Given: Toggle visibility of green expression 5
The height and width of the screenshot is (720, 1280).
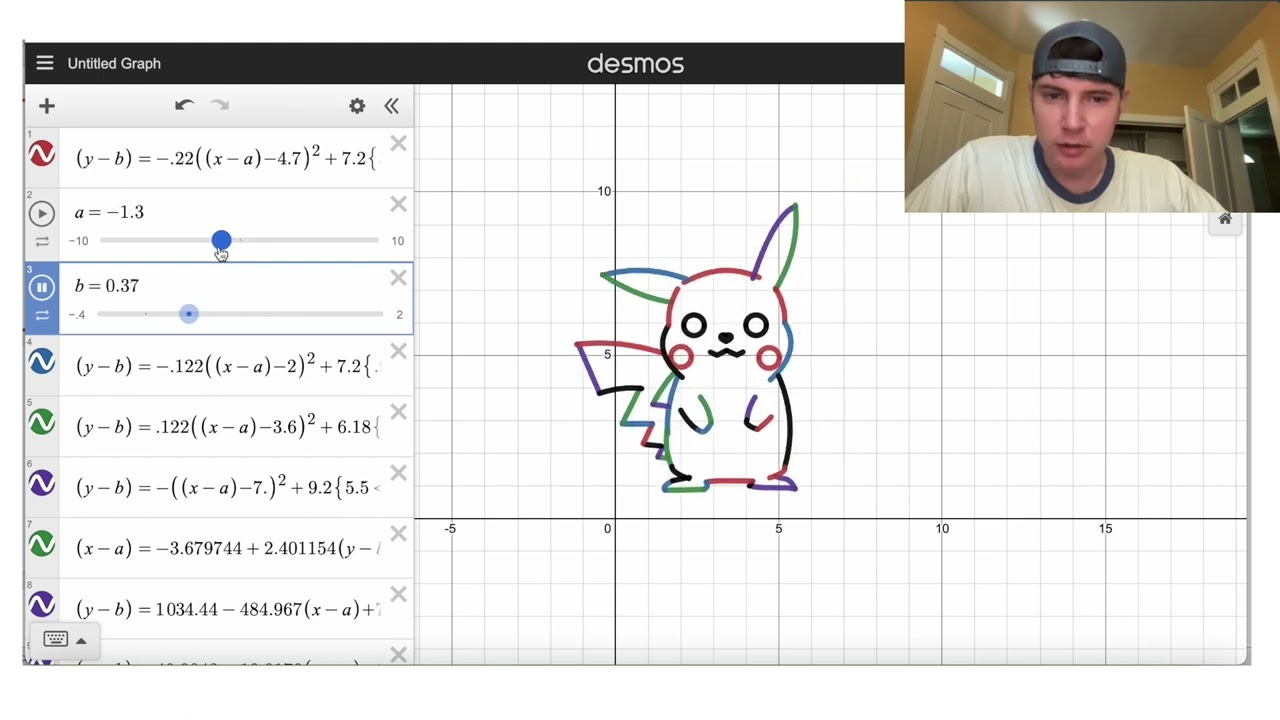Looking at the screenshot, I should pyautogui.click(x=42, y=423).
